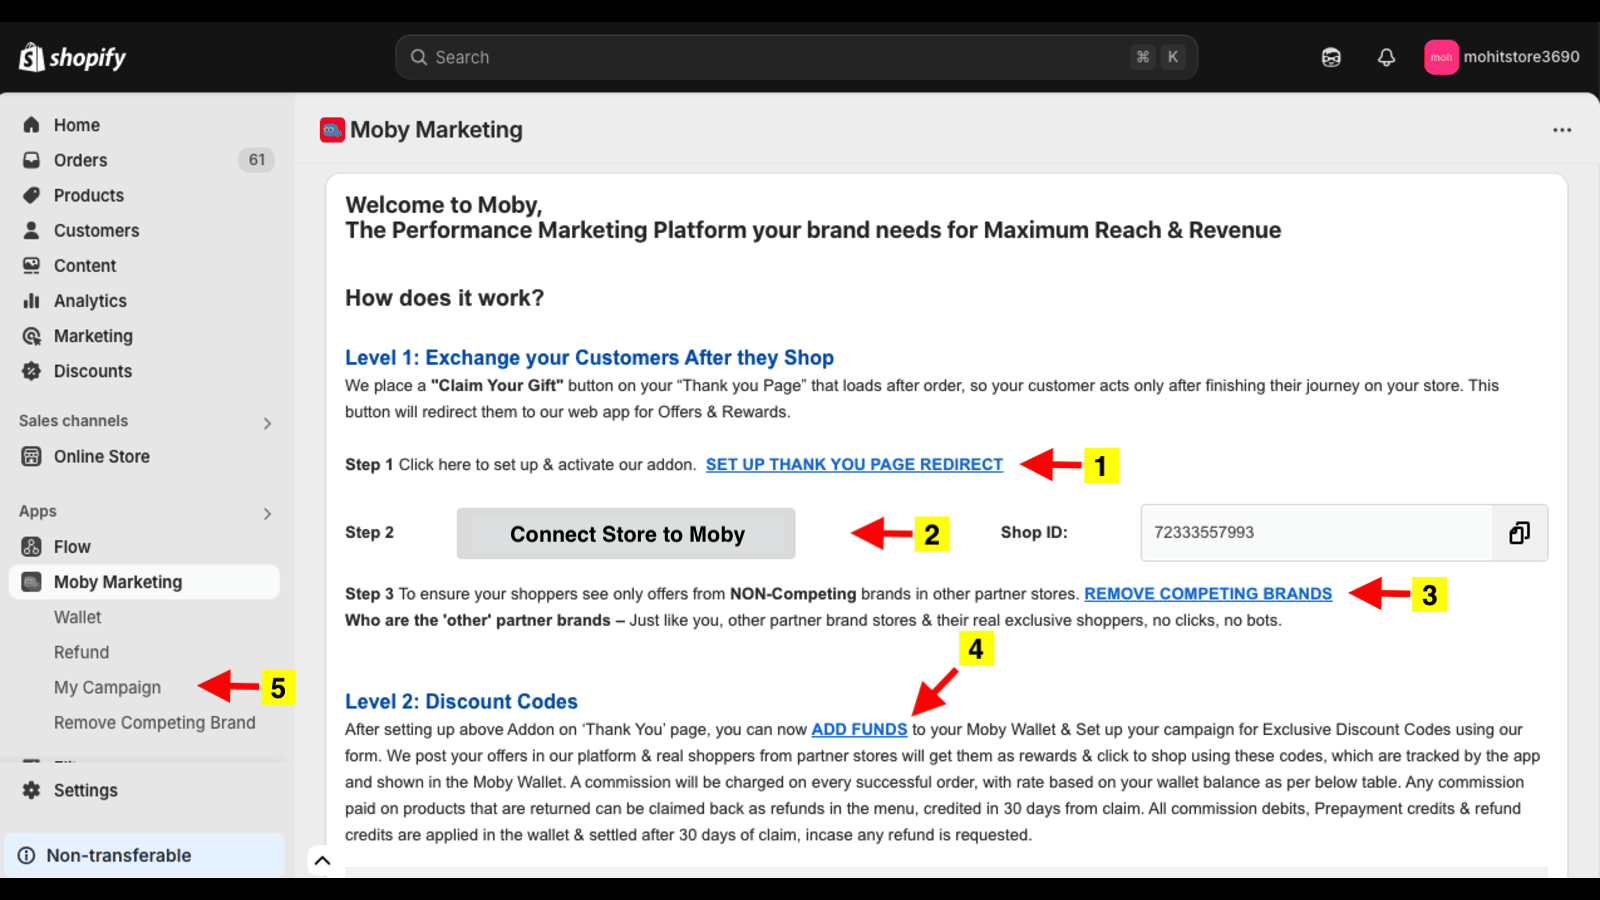This screenshot has width=1600, height=900.
Task: Click Level 1 heading text
Action: pos(589,358)
